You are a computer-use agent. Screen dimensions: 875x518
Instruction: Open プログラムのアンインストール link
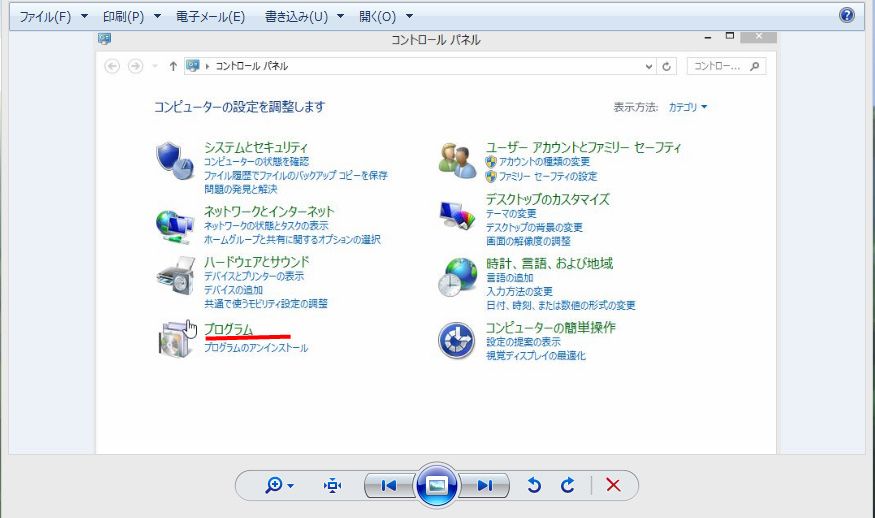click(x=256, y=348)
